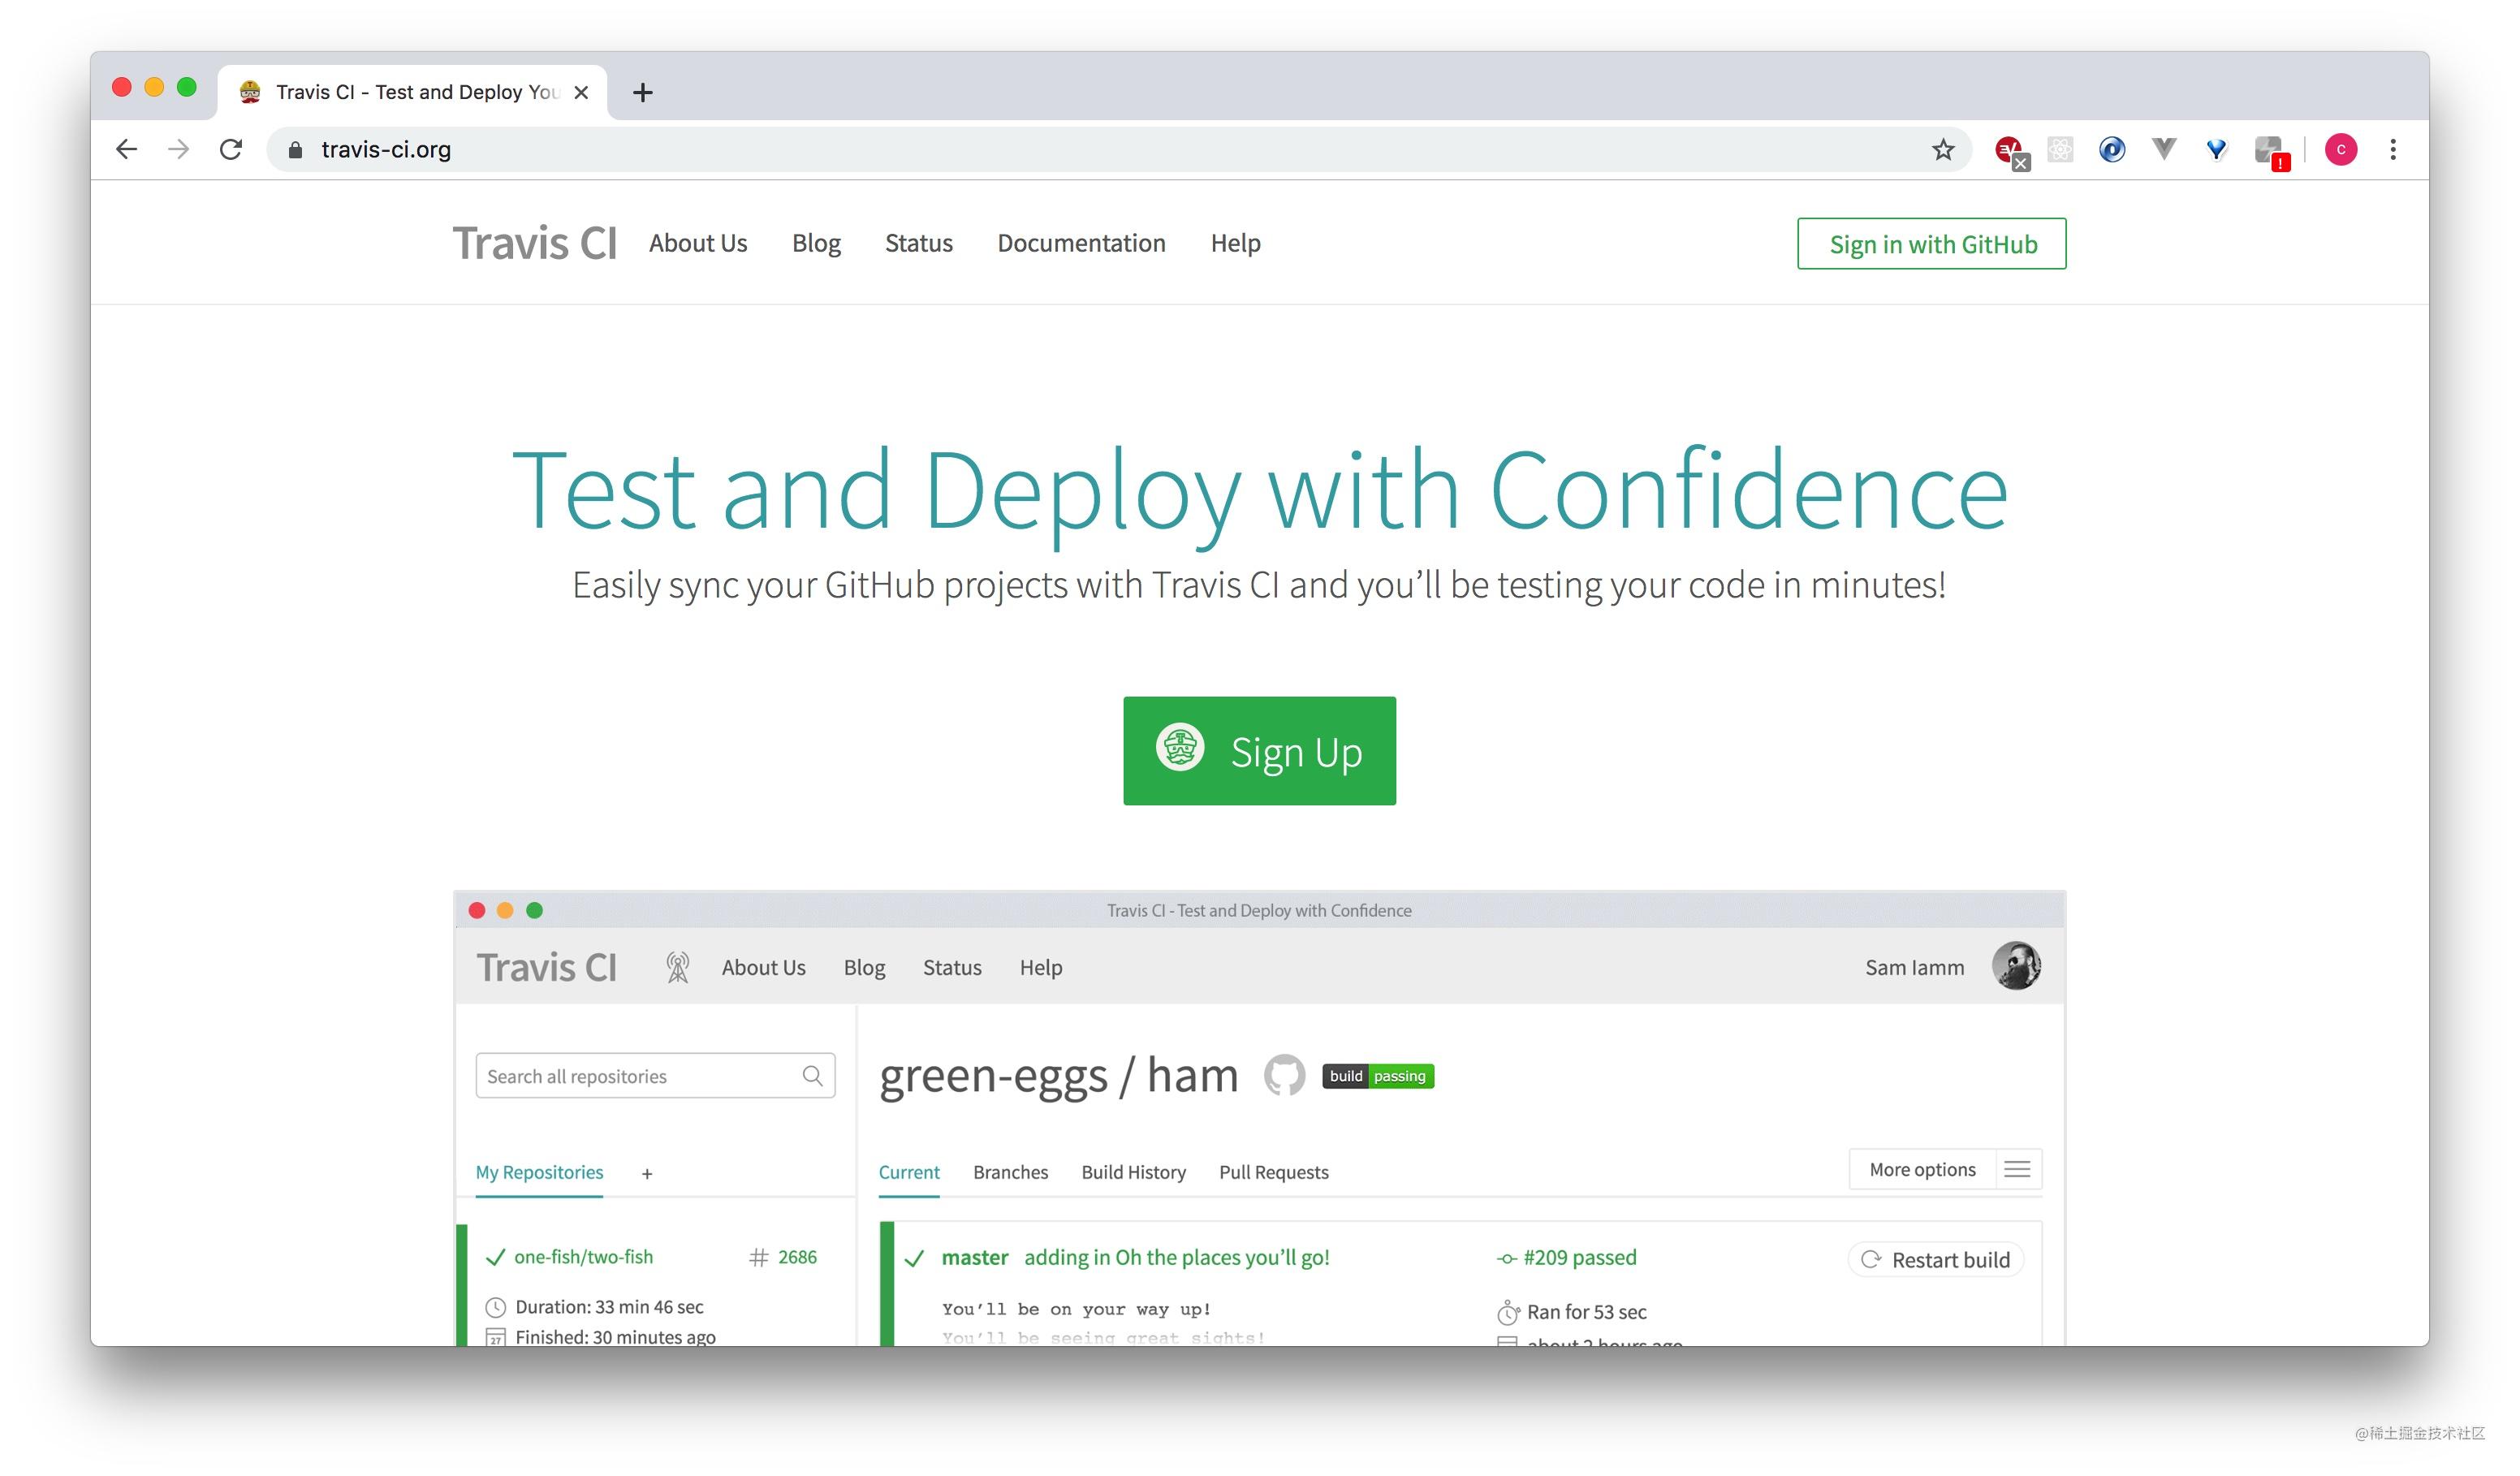
Task: Close the Travis CI browser tab
Action: (x=581, y=92)
